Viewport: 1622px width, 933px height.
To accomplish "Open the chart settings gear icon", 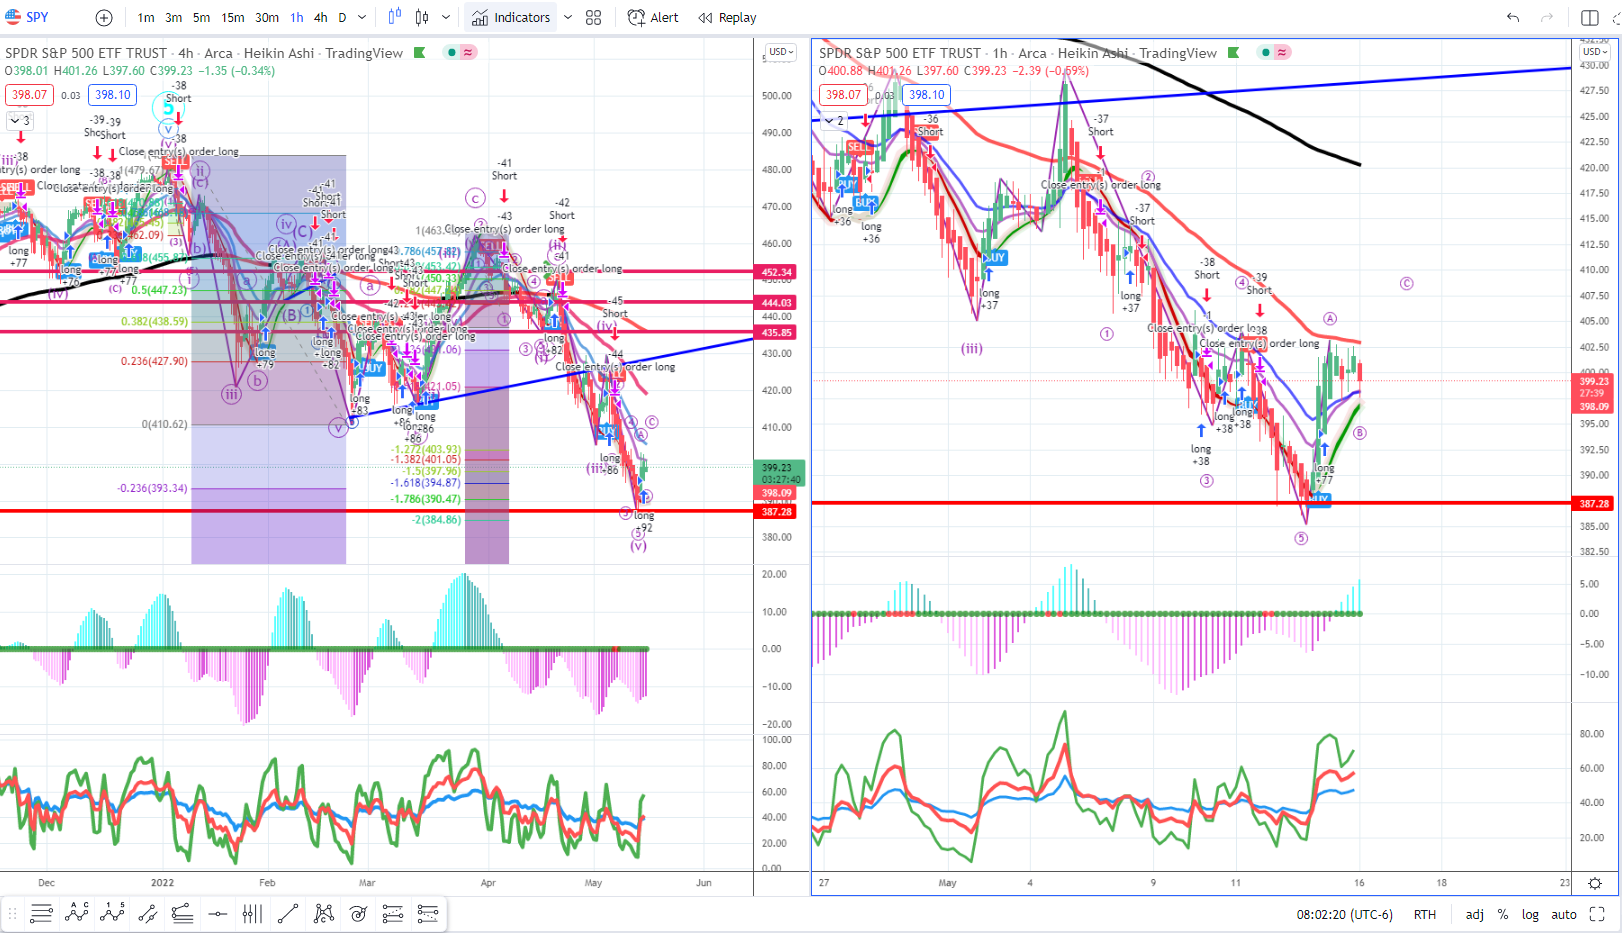I will click(1595, 883).
